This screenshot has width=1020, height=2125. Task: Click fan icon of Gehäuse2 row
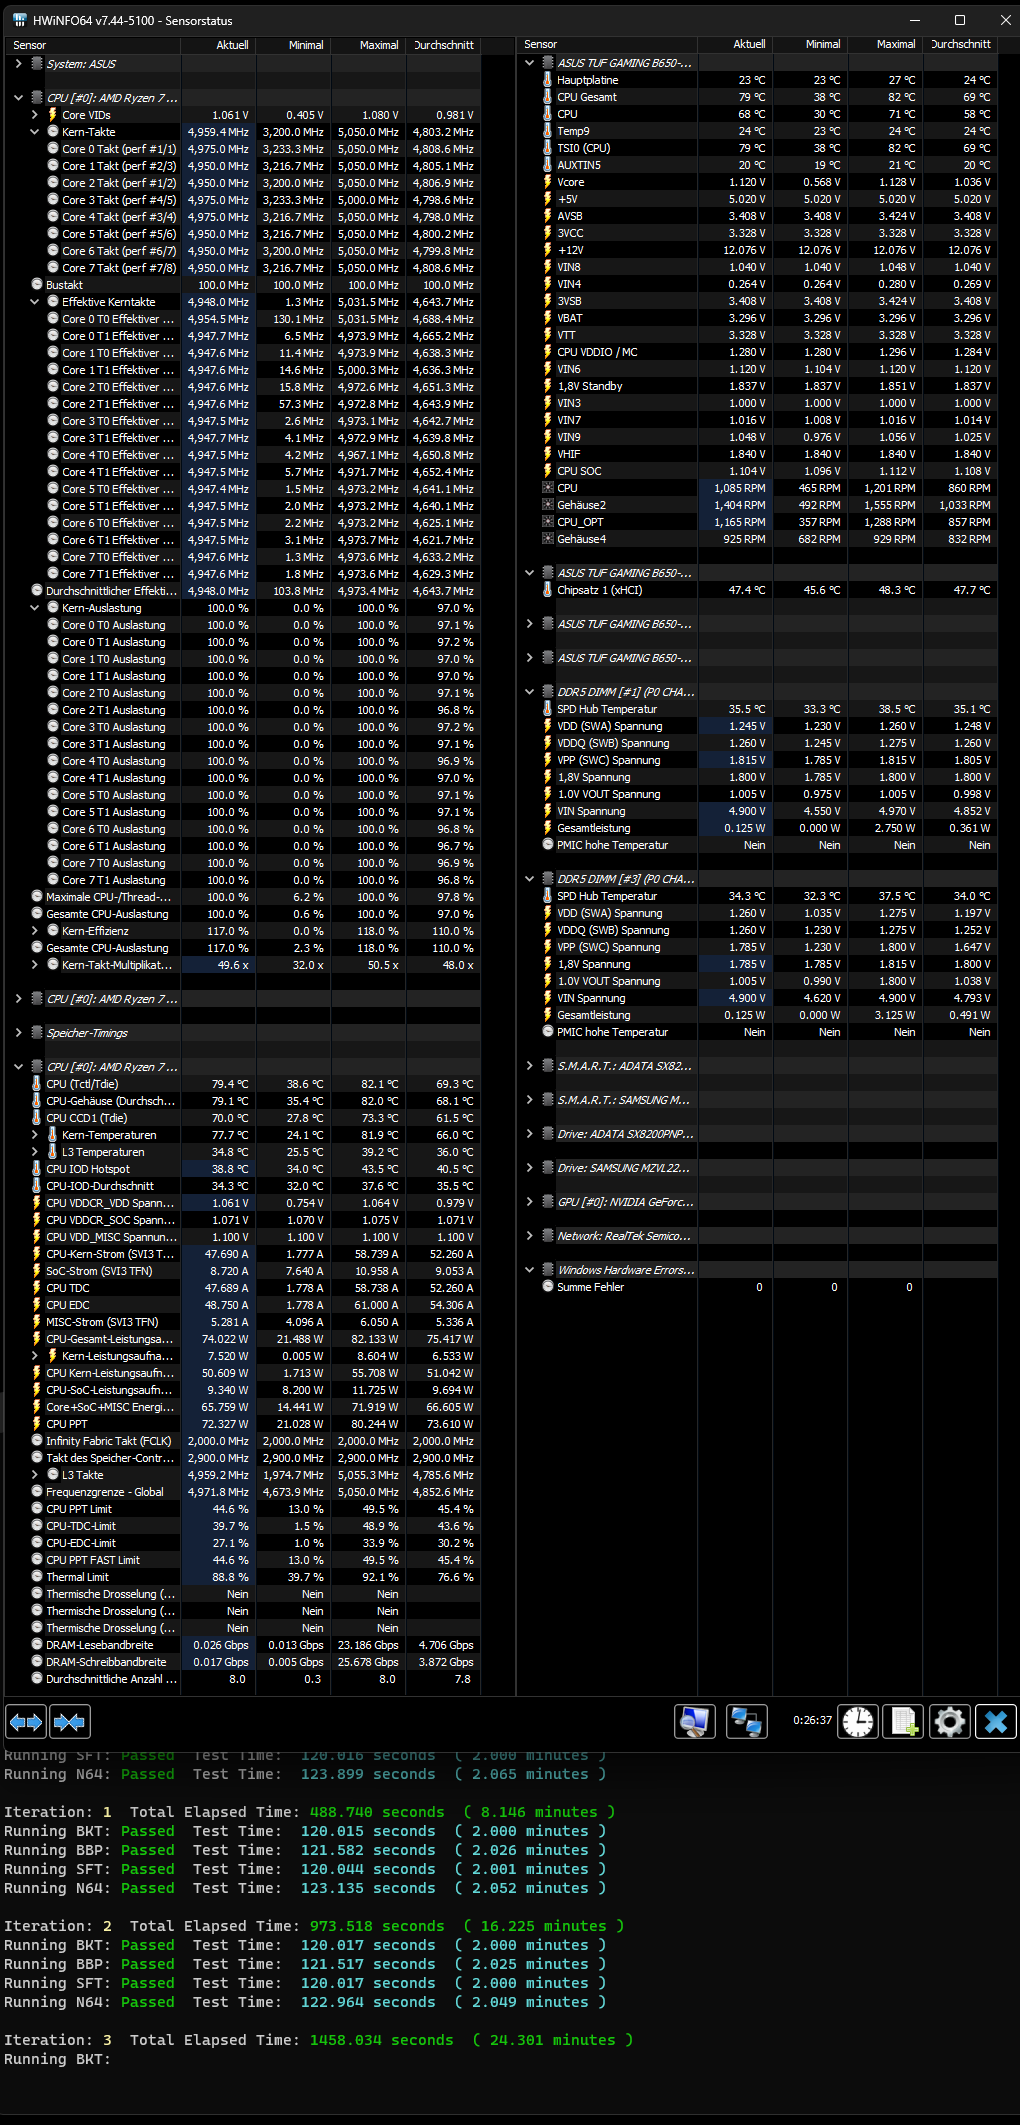(x=548, y=505)
